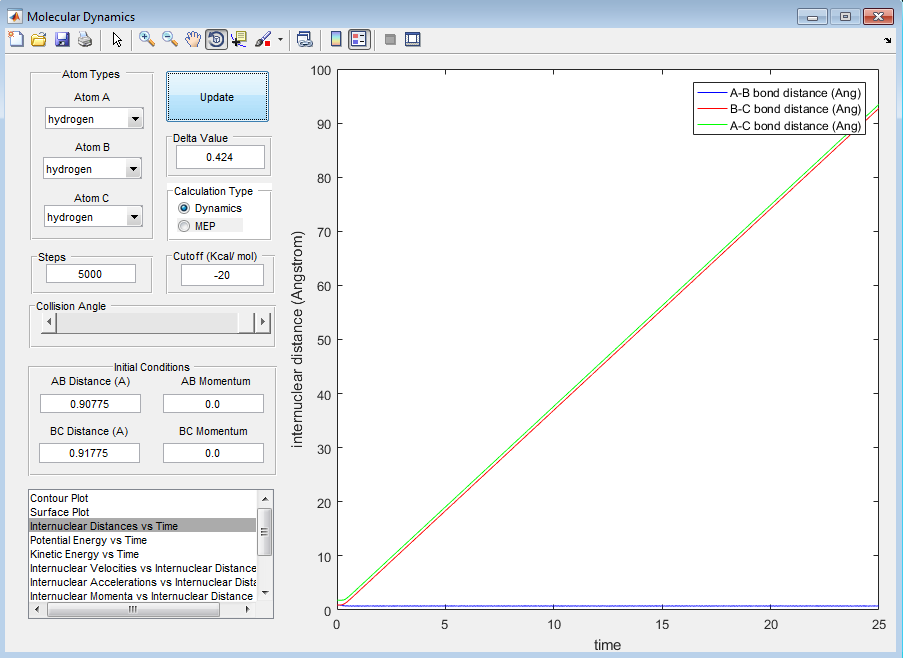Expand the Atom C element dropdown
The image size is (903, 658).
click(134, 217)
